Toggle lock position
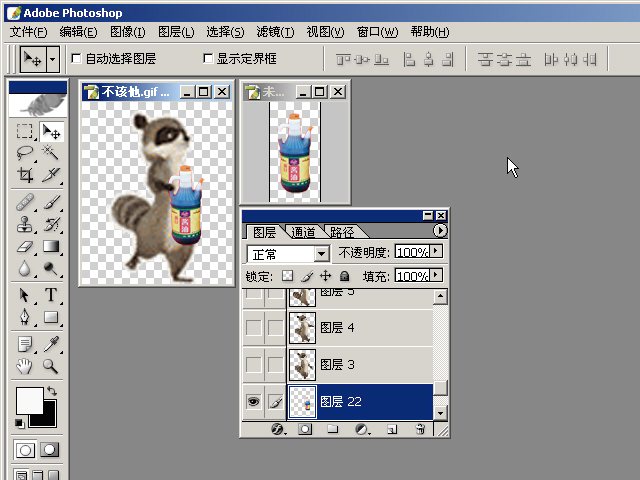Viewport: 640px width, 480px height. coord(325,276)
